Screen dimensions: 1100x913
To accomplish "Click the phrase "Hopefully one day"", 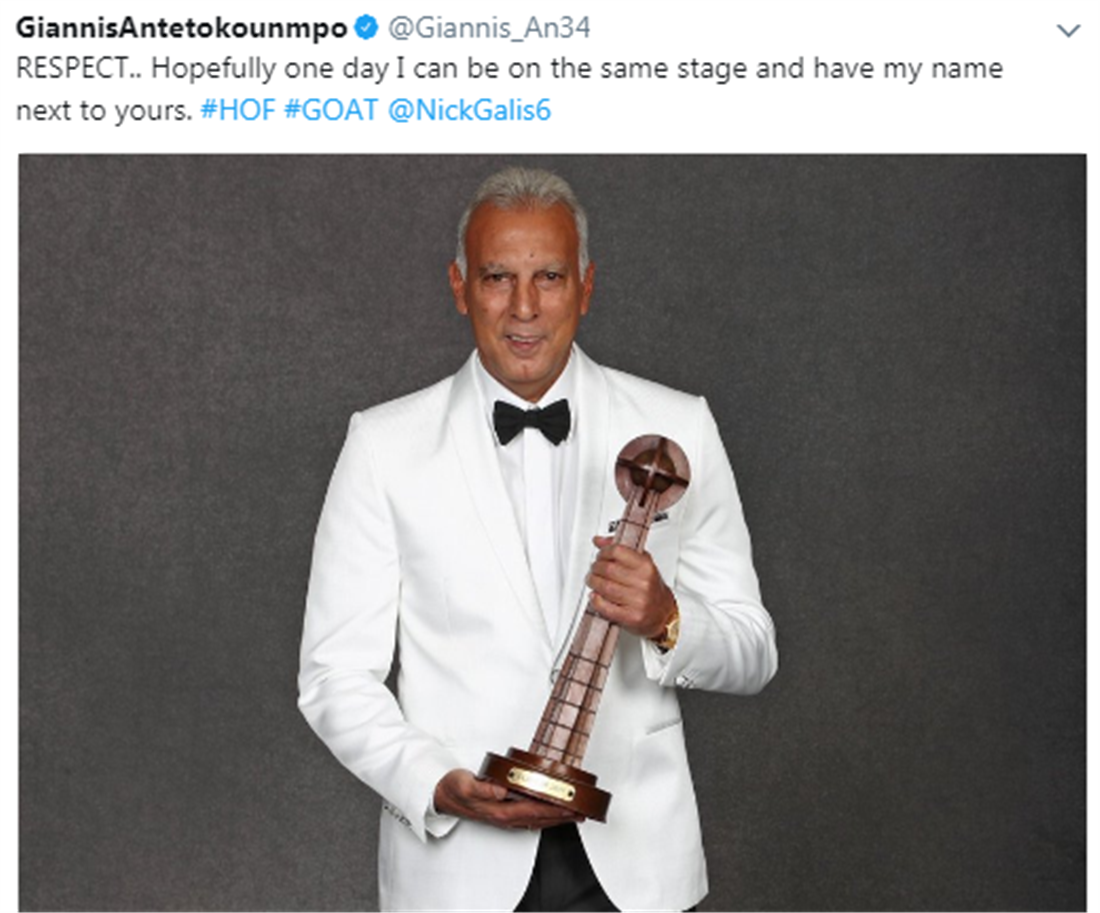I will (x=270, y=69).
